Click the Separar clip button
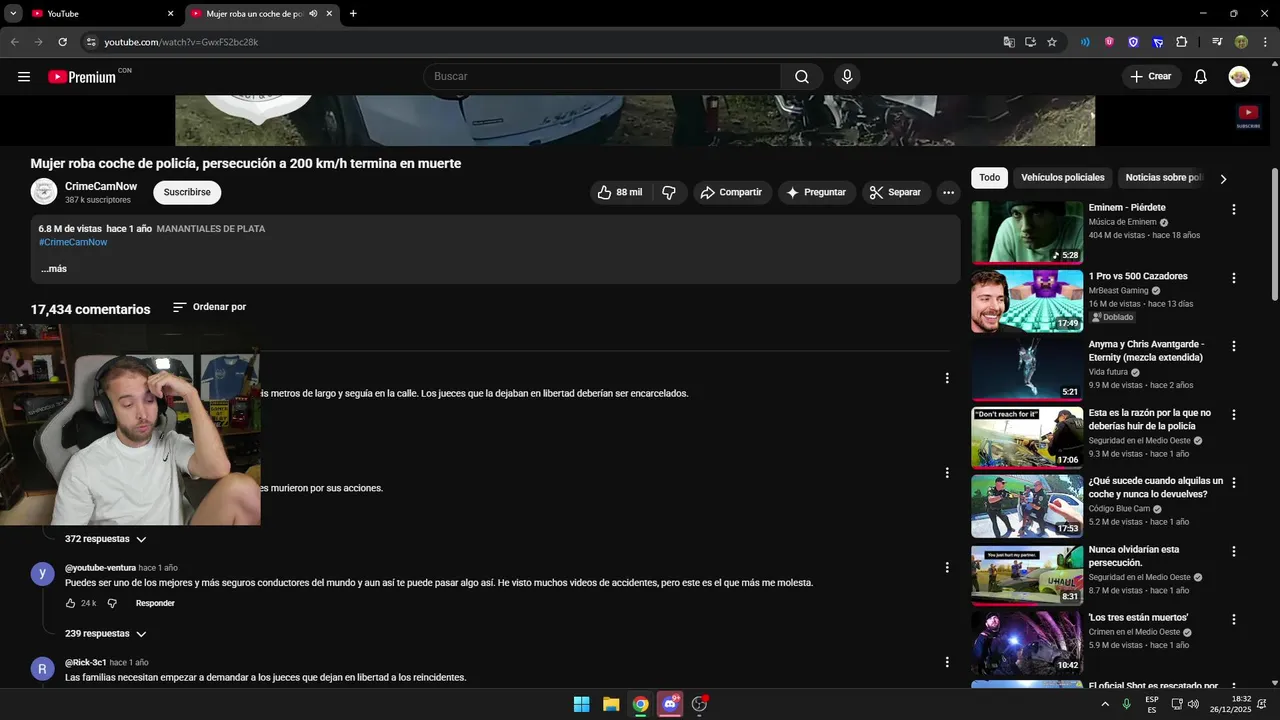The height and width of the screenshot is (720, 1280). click(896, 192)
